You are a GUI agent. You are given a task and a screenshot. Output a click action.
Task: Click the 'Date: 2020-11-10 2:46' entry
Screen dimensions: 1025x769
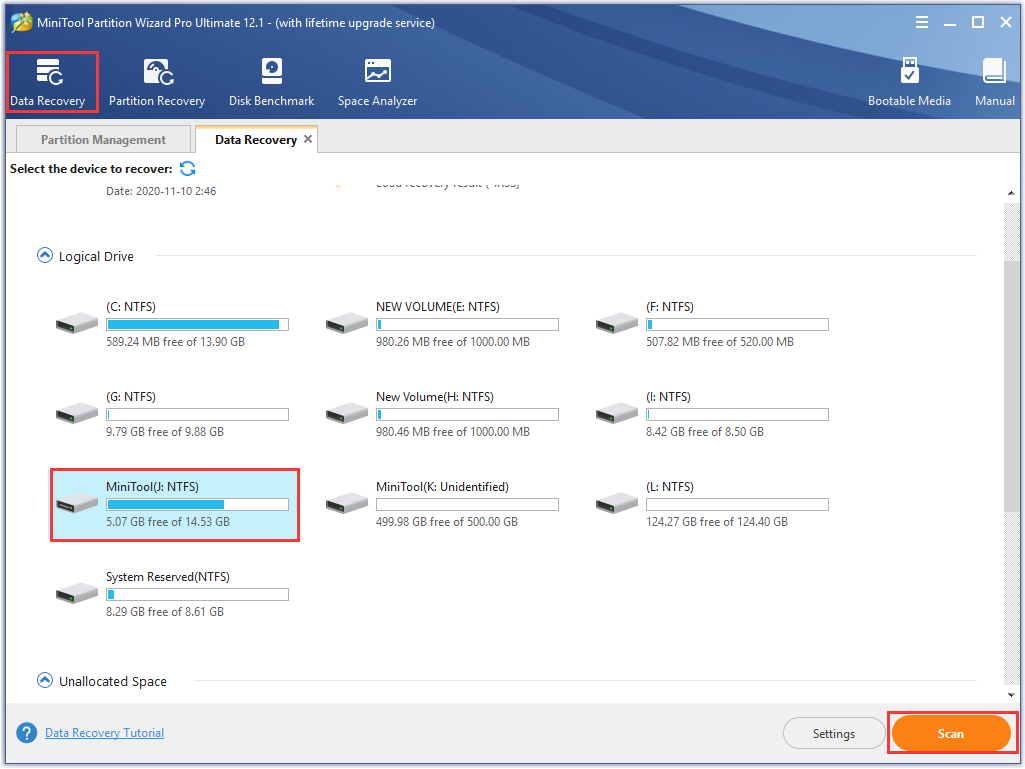(x=161, y=191)
